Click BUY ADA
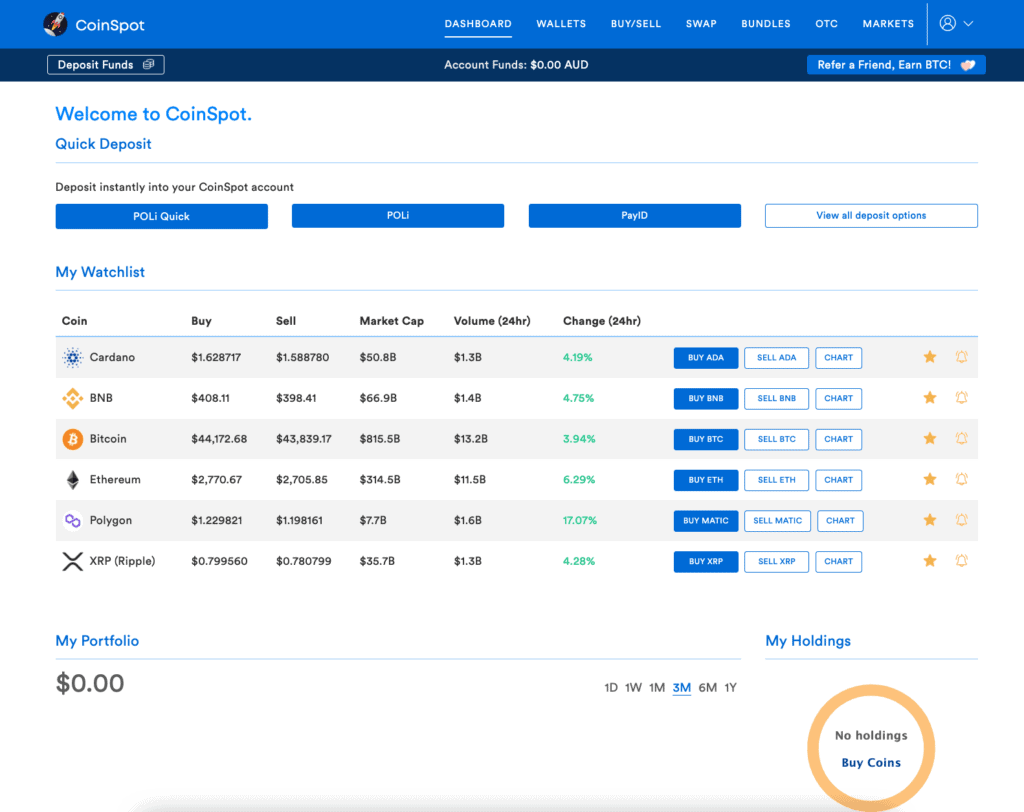The width and height of the screenshot is (1024, 812). point(706,358)
